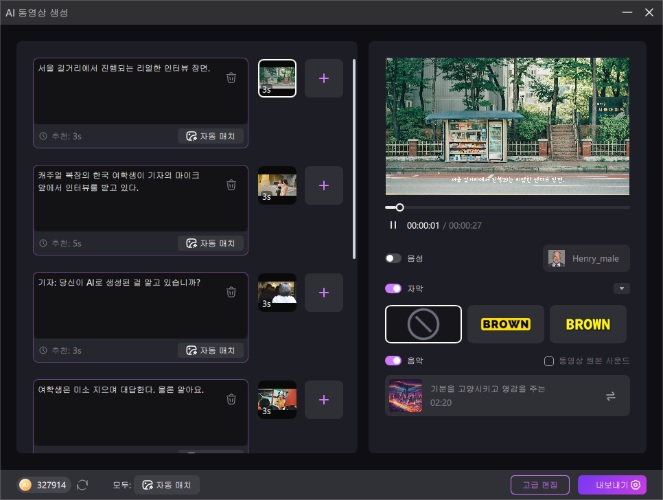Viewport: 663px width, 500px height.
Task: Open advanced editing
Action: tap(540, 485)
